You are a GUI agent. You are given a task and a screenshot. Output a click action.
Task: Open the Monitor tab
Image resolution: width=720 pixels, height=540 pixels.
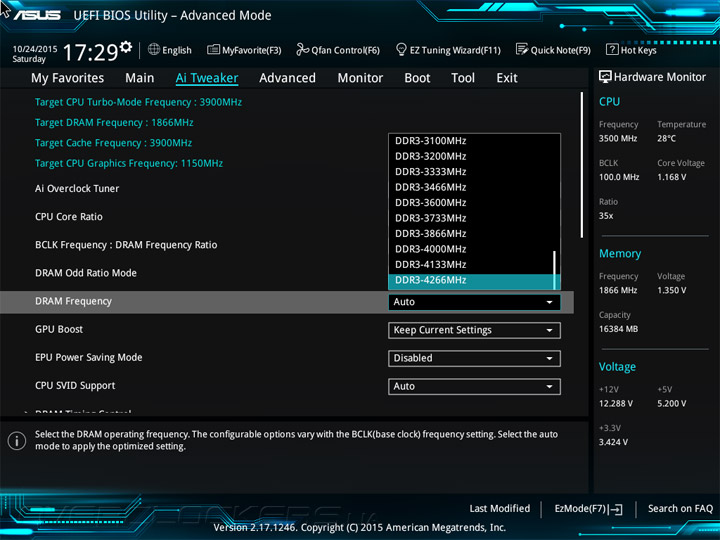click(x=360, y=78)
